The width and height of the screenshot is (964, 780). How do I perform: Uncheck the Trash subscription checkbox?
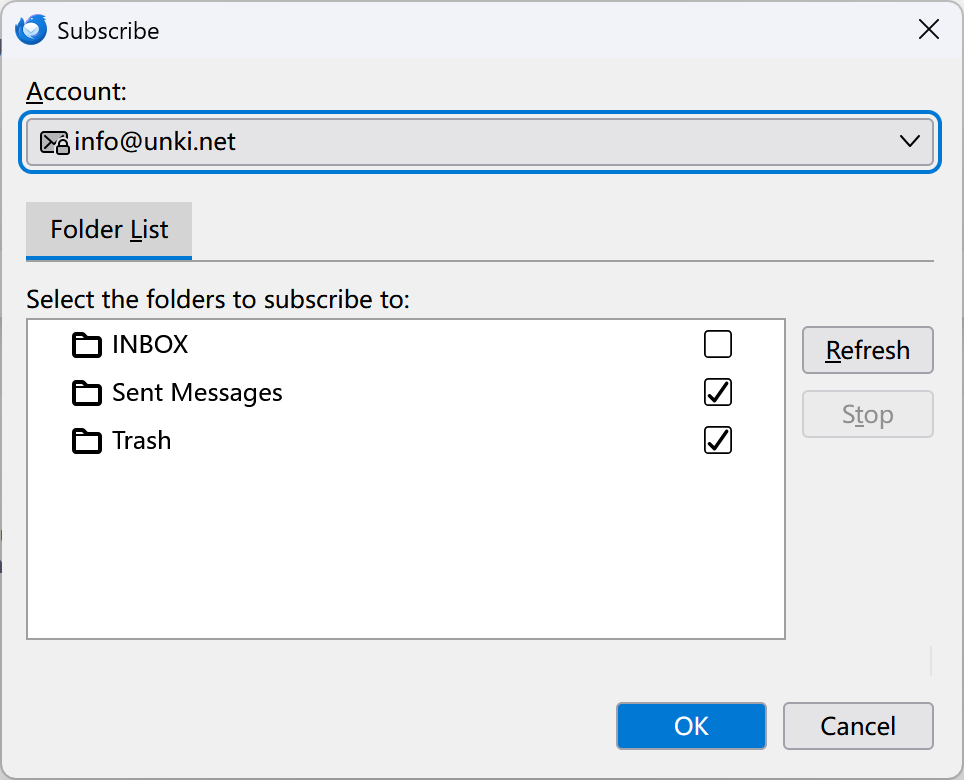(718, 440)
